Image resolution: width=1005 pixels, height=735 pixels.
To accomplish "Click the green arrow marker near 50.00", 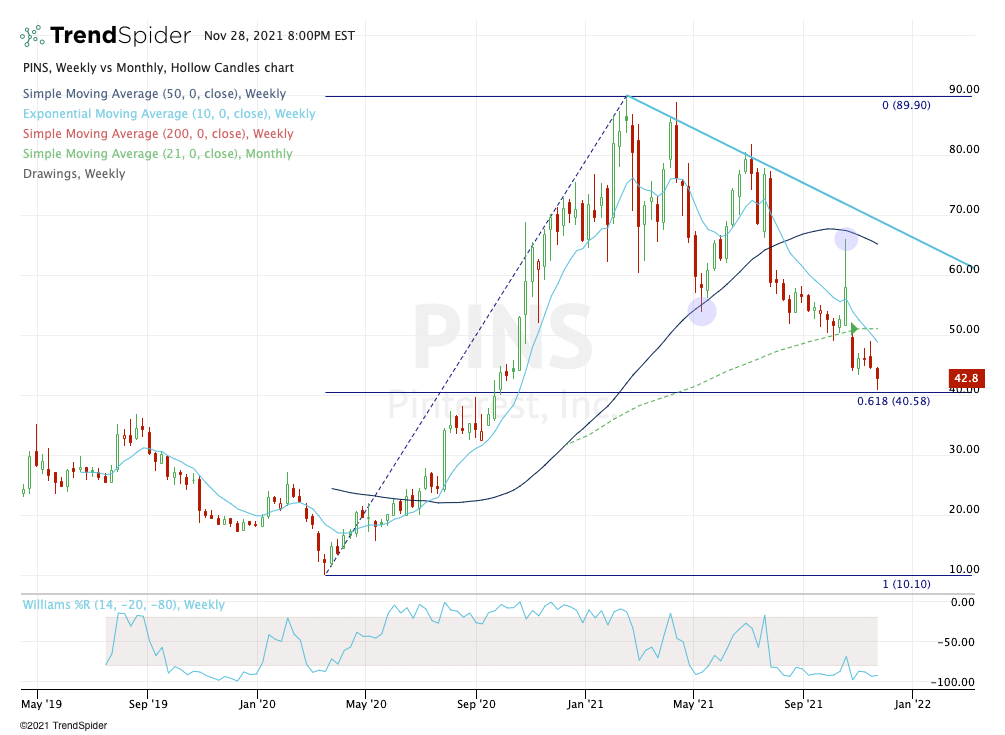I will click(x=854, y=329).
